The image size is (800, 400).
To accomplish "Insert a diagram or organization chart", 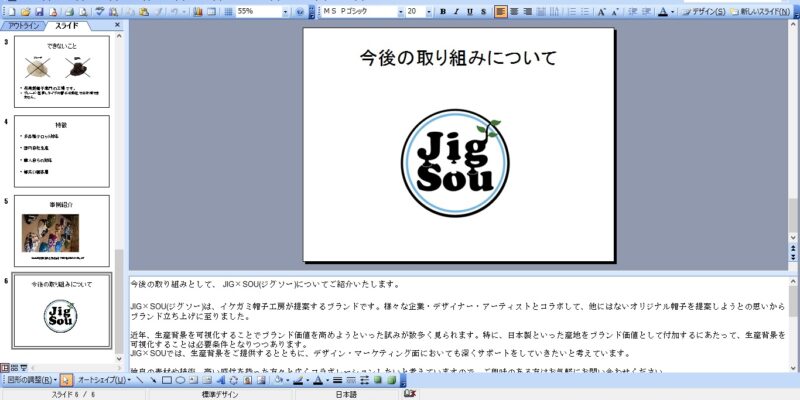I will point(234,380).
